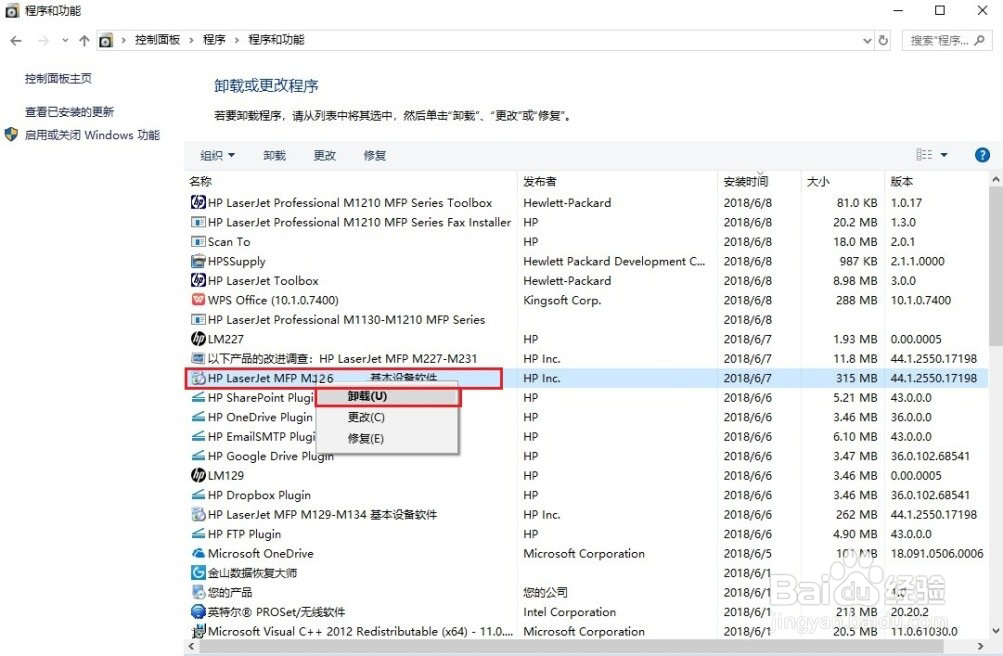Select the Microsoft Visual C++ 2012 Redistributable row

(x=587, y=631)
